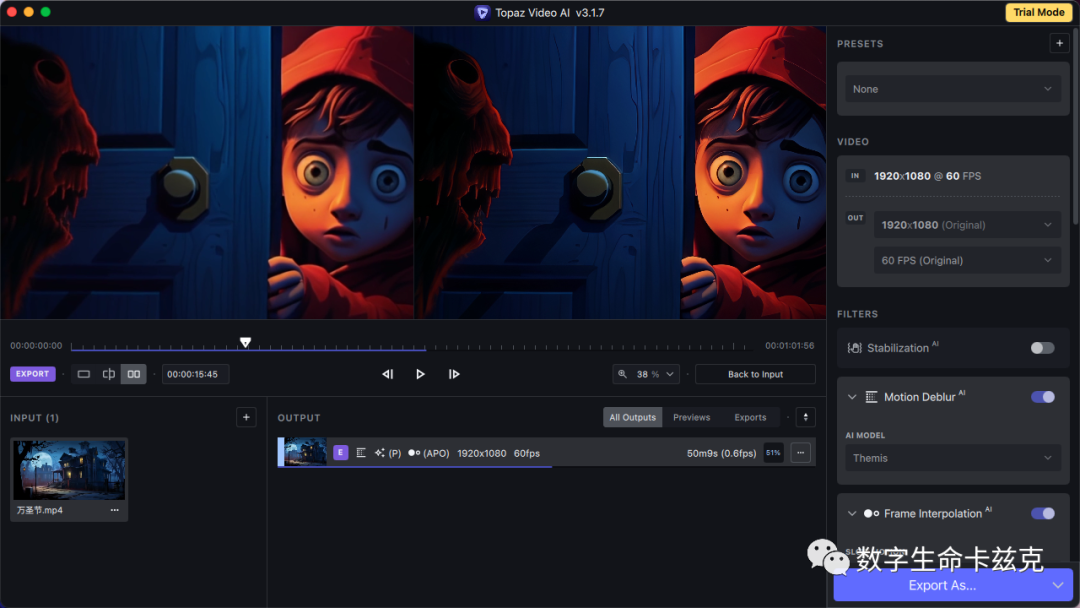Add a new preset with plus icon
The height and width of the screenshot is (608, 1080).
click(x=1059, y=43)
